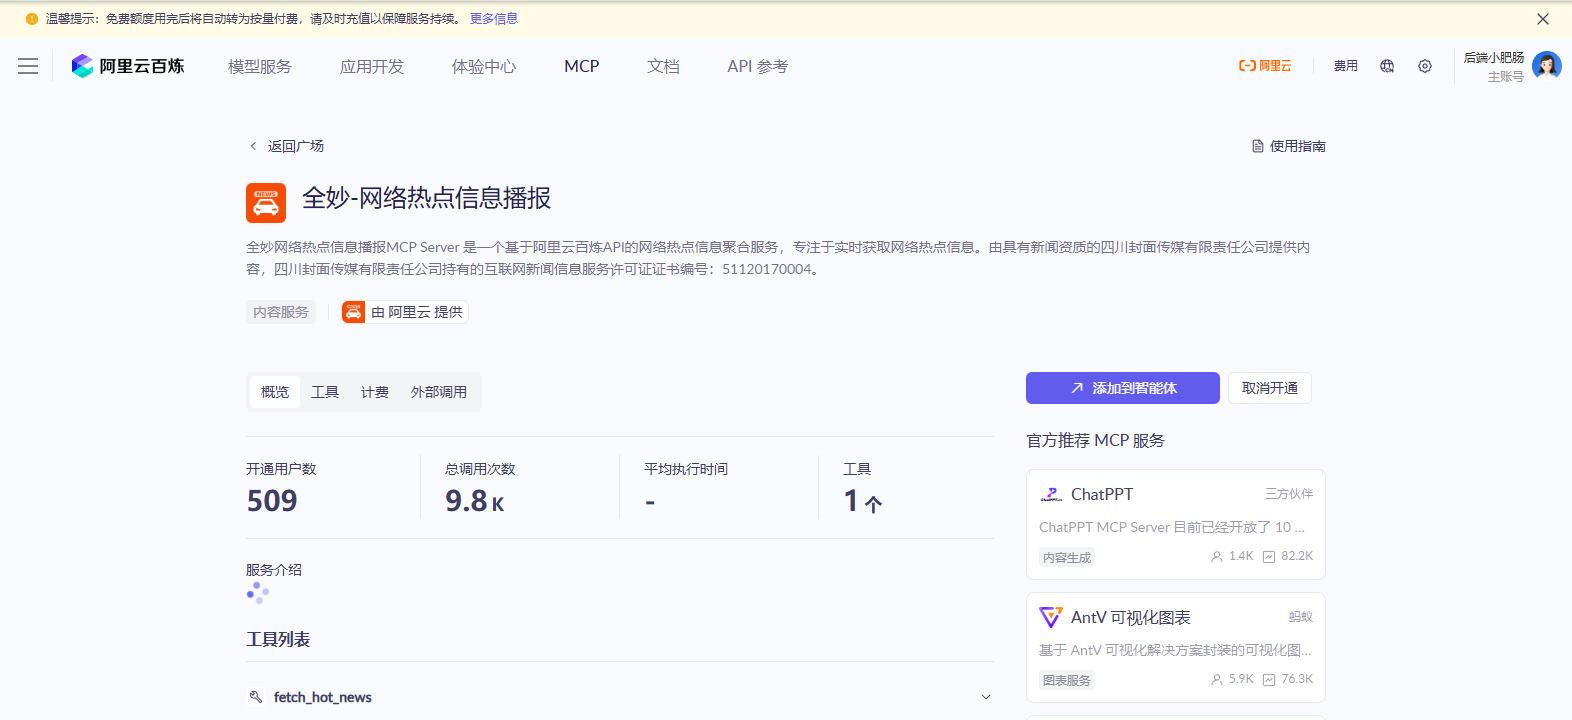Click the ChatPPT logo icon
The width and height of the screenshot is (1572, 720).
coord(1051,495)
